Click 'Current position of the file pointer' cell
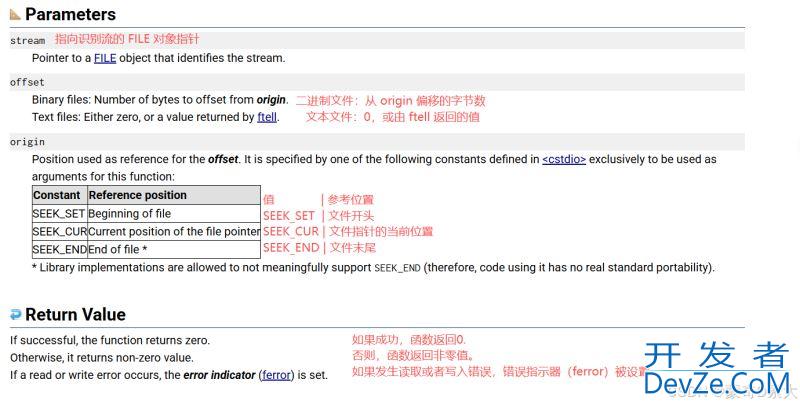This screenshot has width=800, height=405. (174, 231)
